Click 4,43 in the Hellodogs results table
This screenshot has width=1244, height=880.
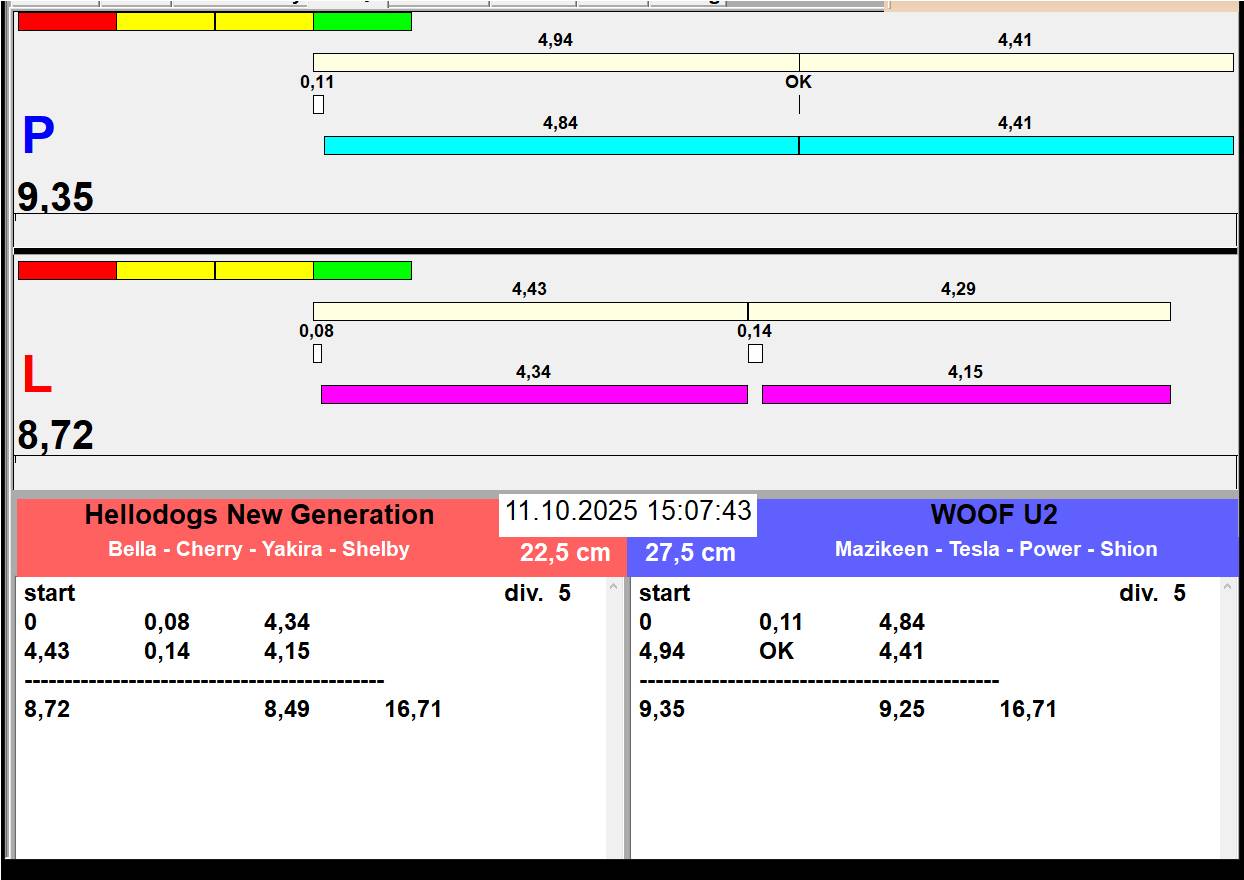pyautogui.click(x=47, y=651)
